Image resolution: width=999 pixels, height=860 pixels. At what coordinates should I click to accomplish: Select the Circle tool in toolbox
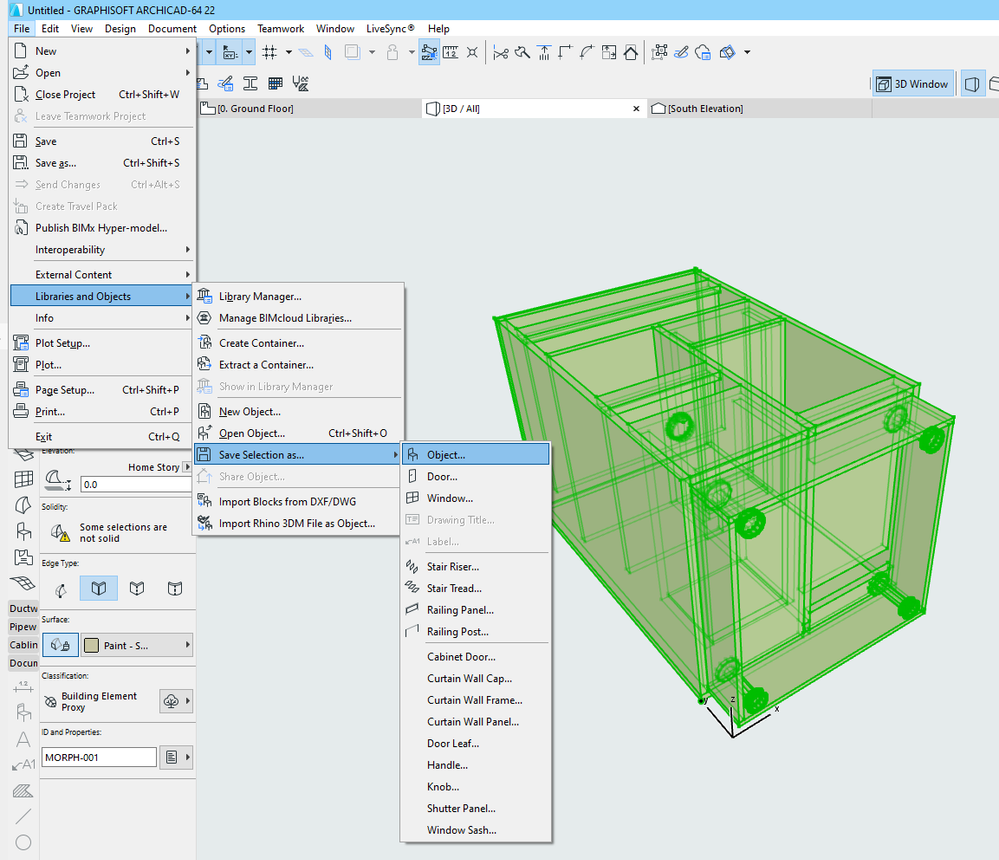click(x=22, y=843)
